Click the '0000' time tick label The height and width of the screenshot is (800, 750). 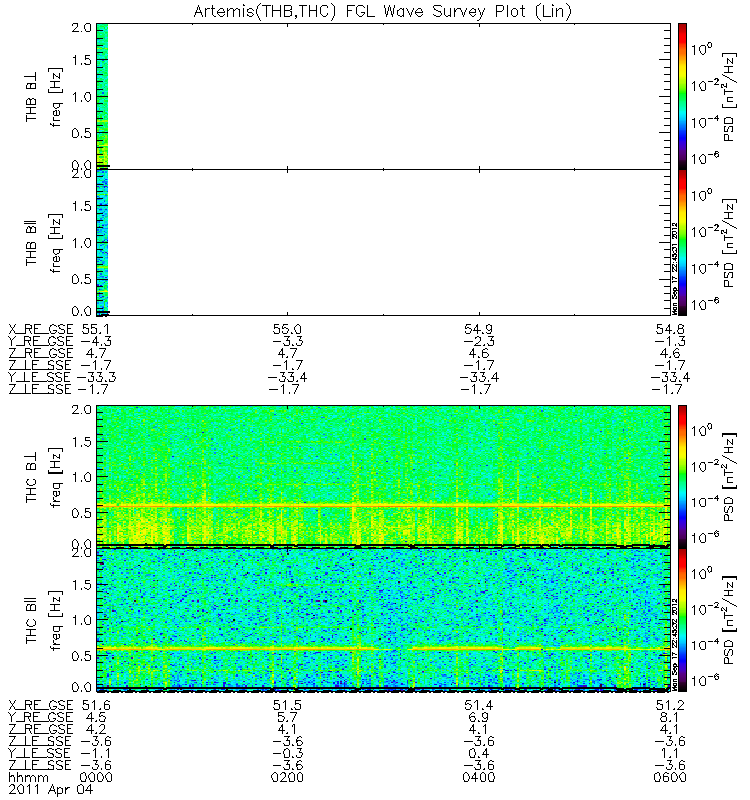coord(96,778)
